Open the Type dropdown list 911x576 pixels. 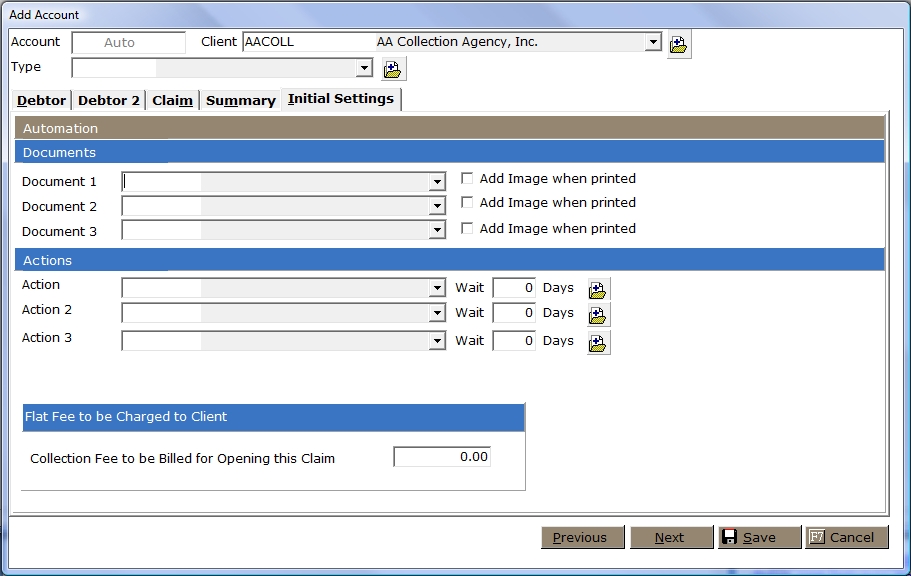click(x=364, y=68)
